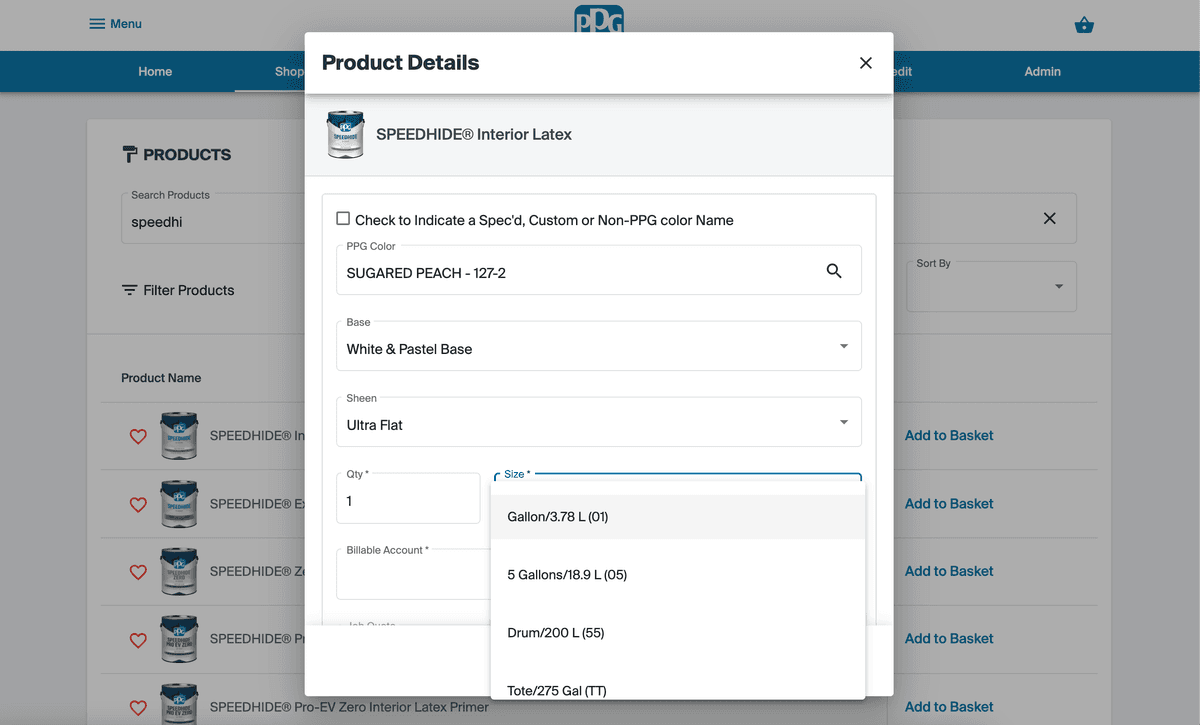Click the PPG logo at top center
Image resolution: width=1200 pixels, height=725 pixels.
598,18
